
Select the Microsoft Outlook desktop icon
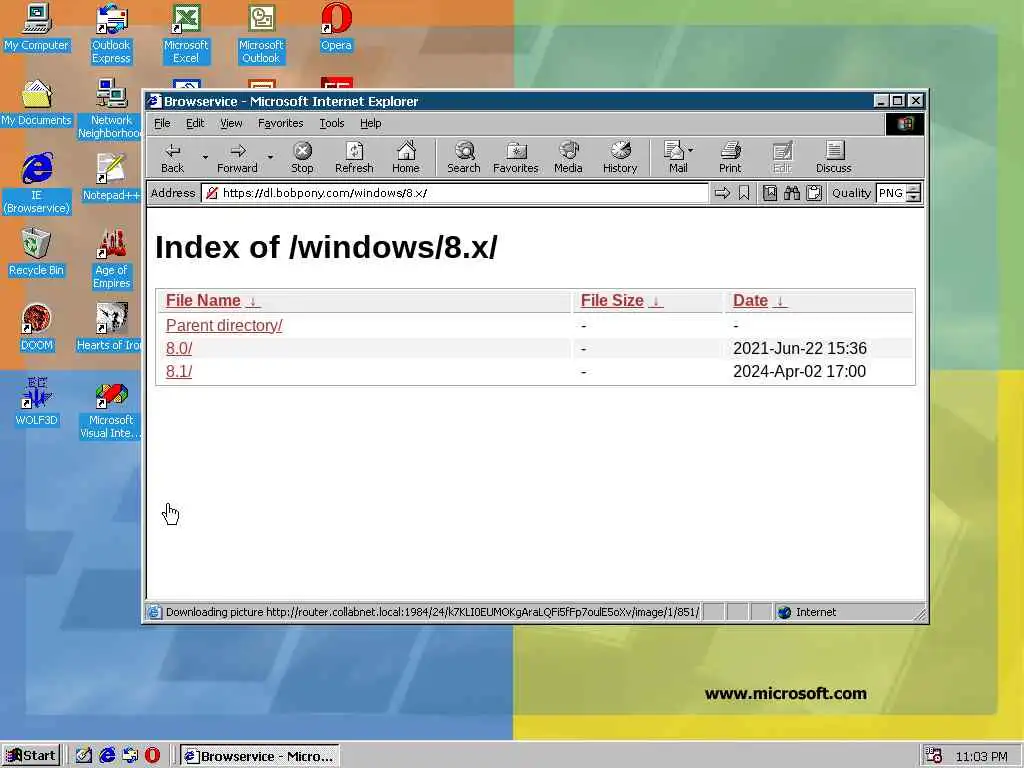(261, 34)
